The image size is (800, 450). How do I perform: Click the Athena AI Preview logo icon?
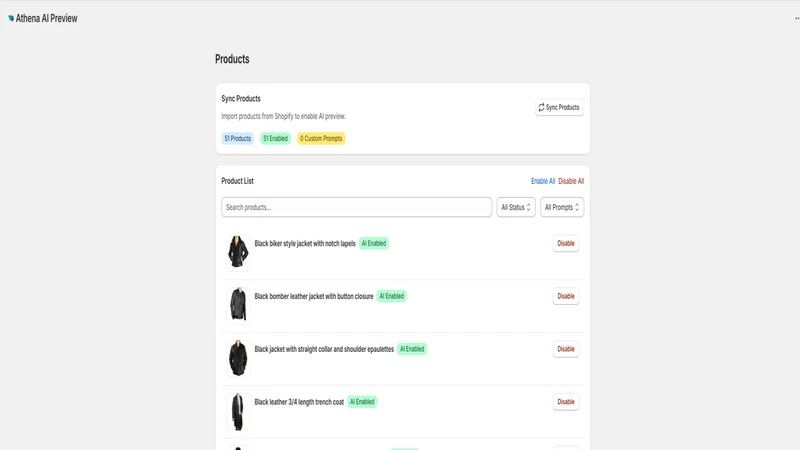pyautogui.click(x=11, y=18)
